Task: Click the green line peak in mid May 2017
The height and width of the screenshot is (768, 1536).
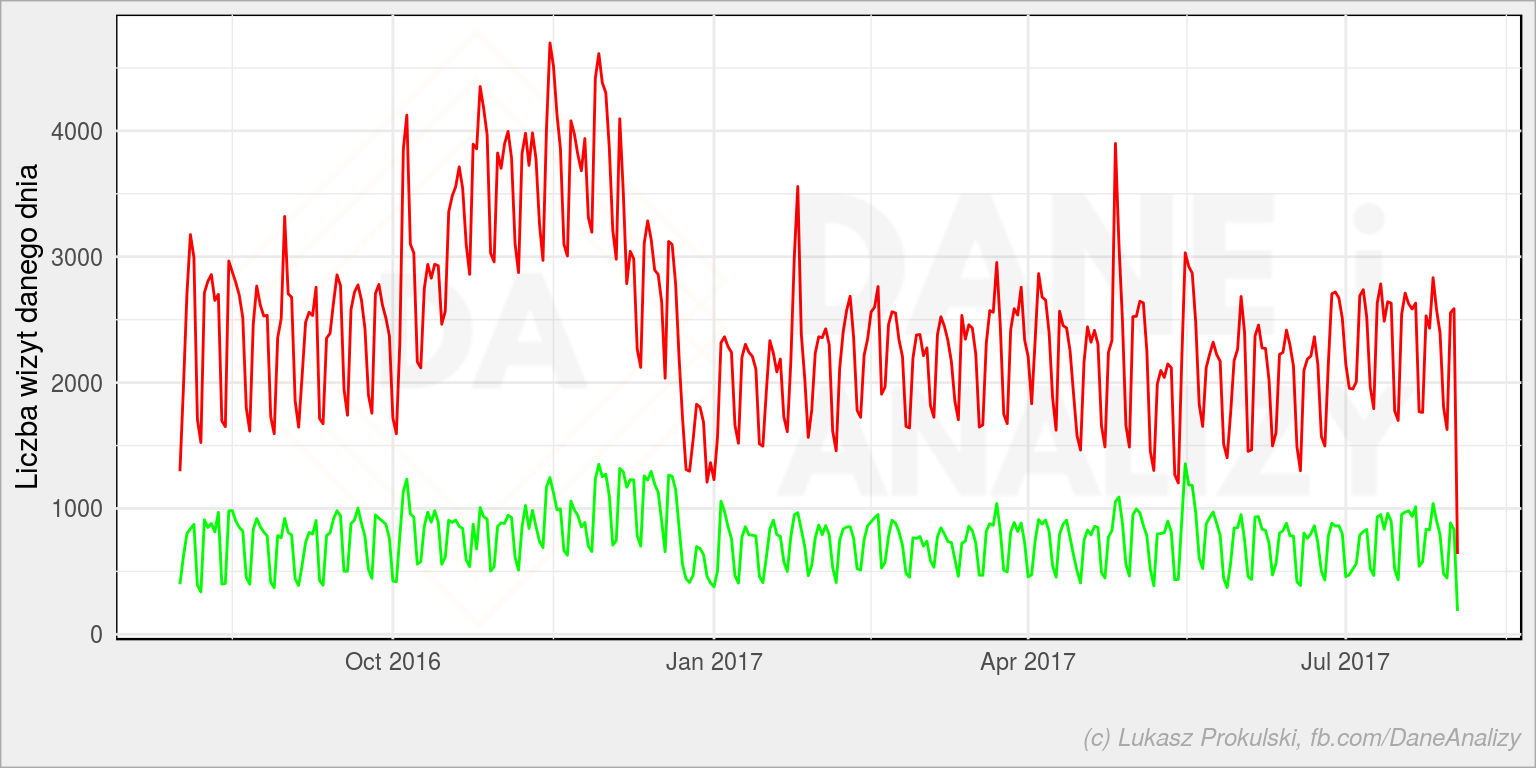Action: click(1185, 463)
